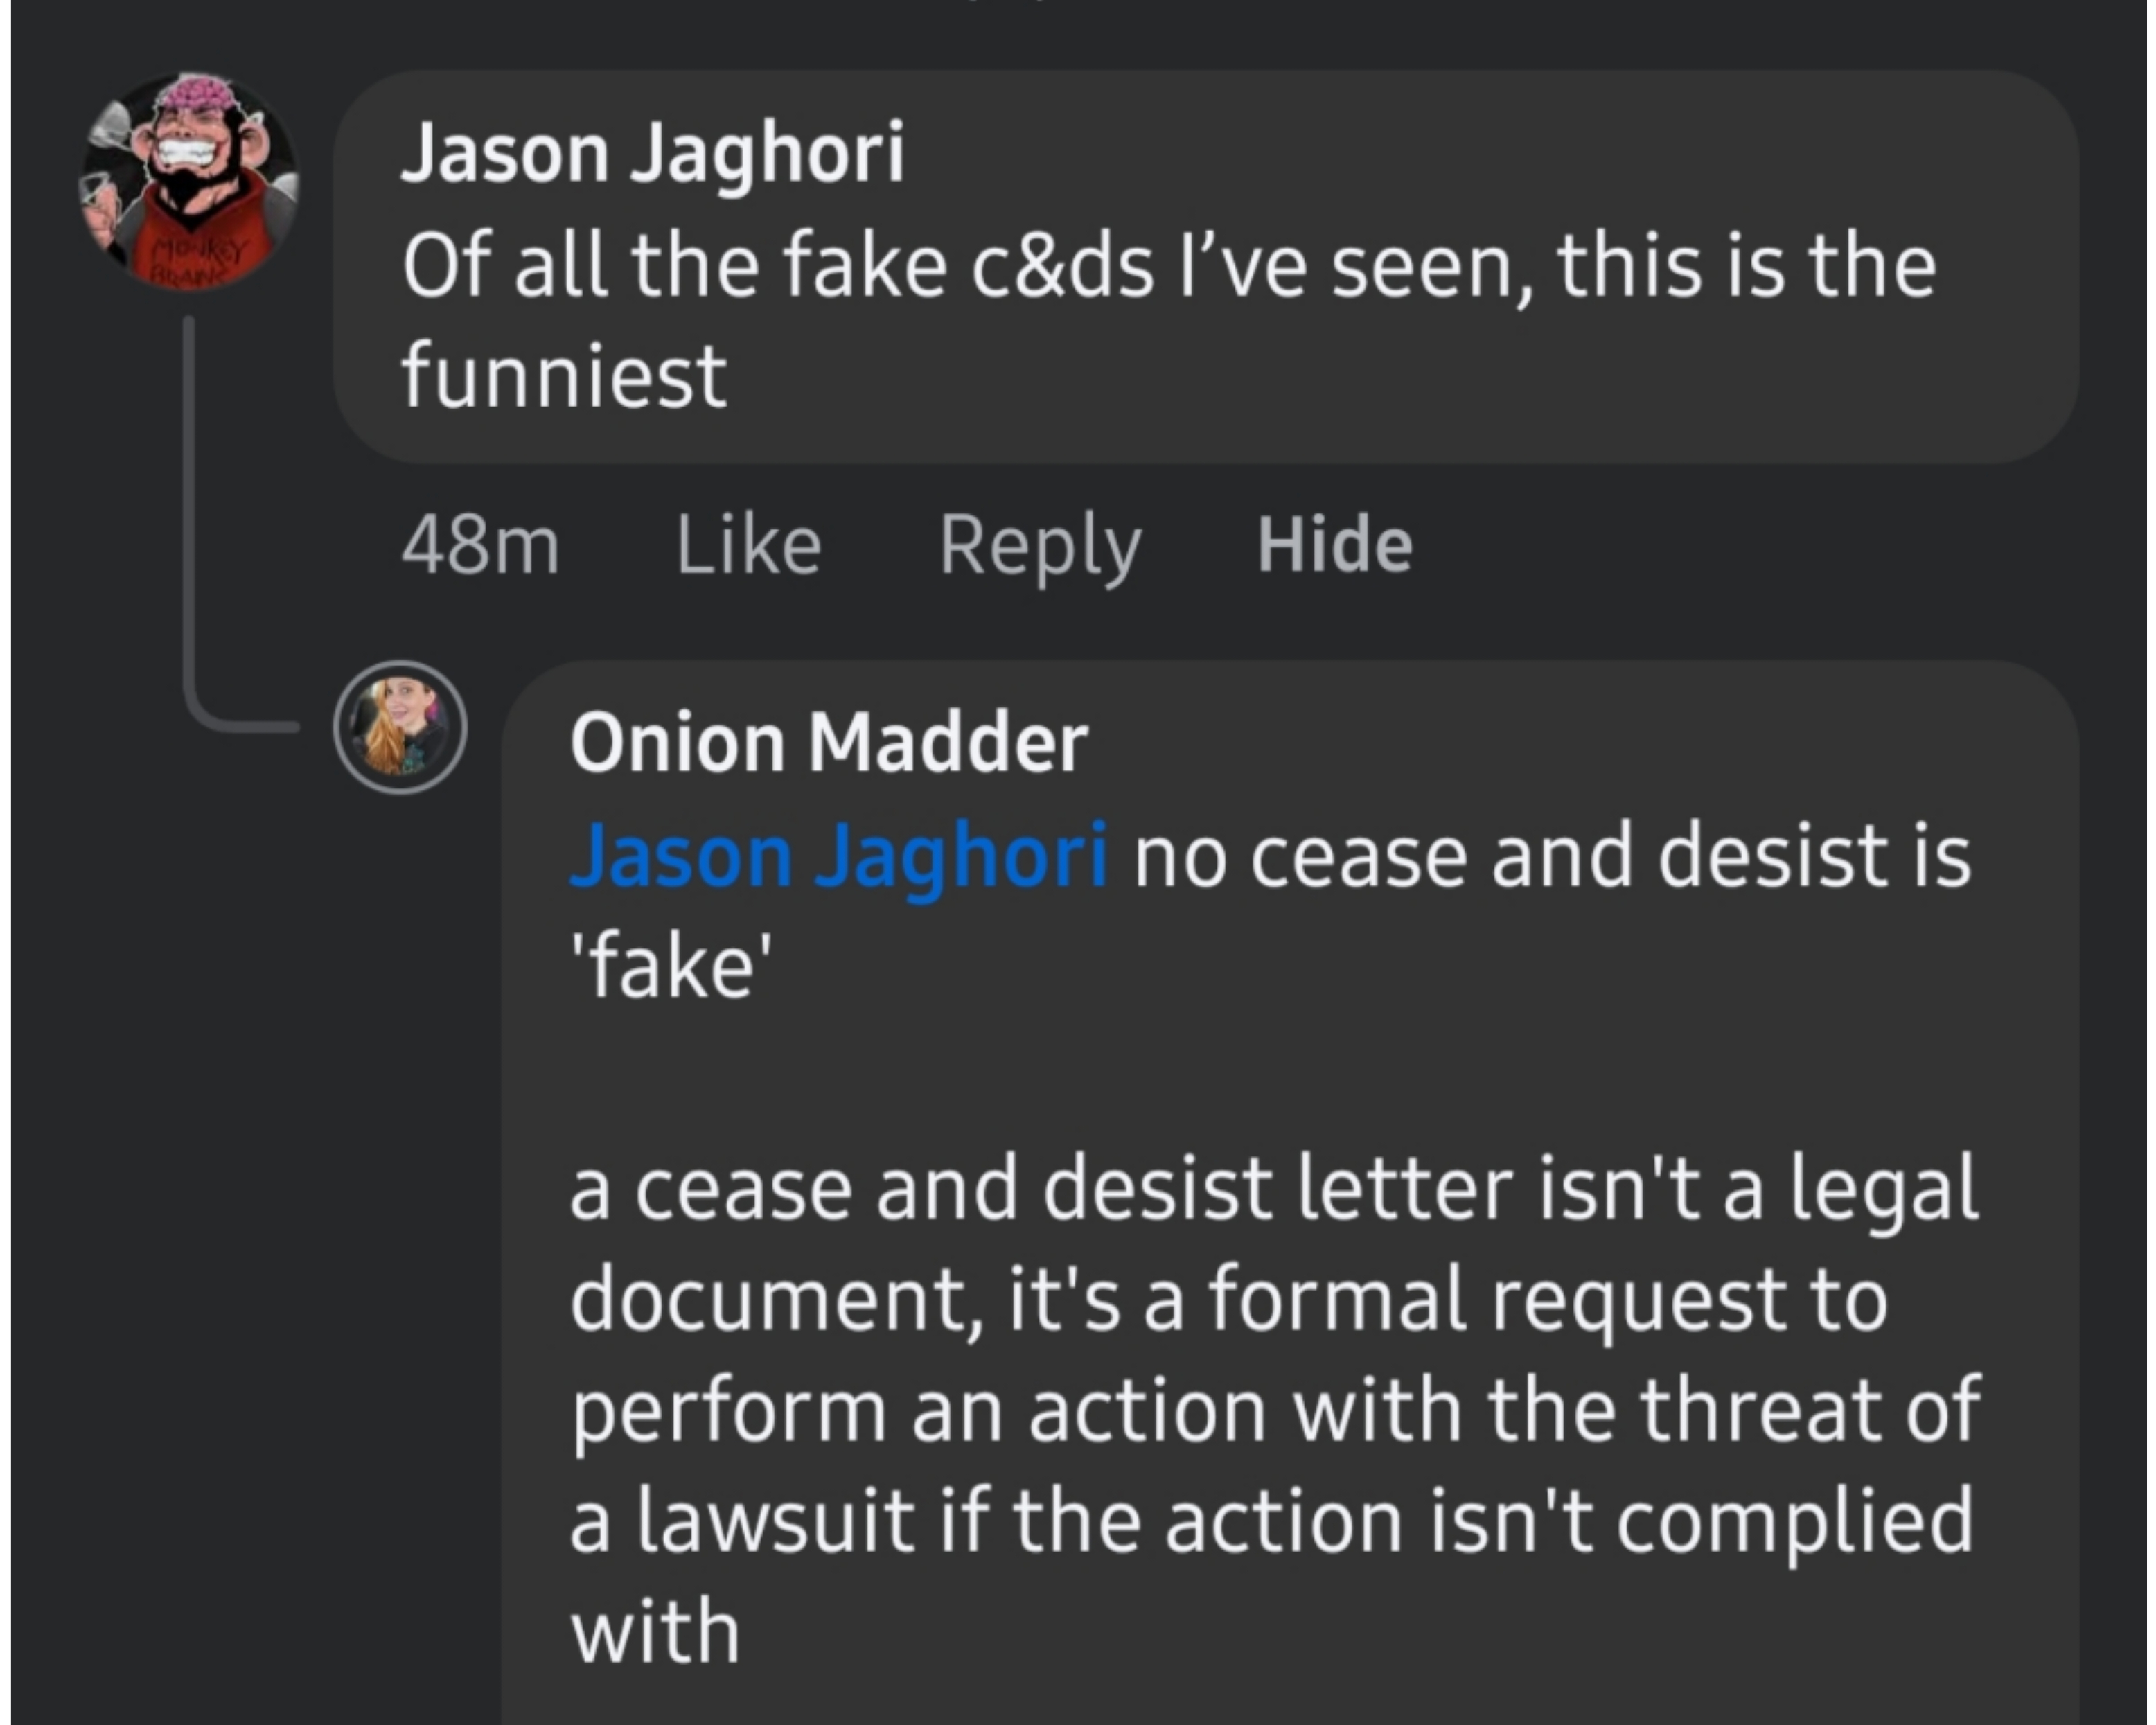Screen dimensions: 2156x1725
Task: Like Jason Jaghori's comment
Action: click(748, 545)
